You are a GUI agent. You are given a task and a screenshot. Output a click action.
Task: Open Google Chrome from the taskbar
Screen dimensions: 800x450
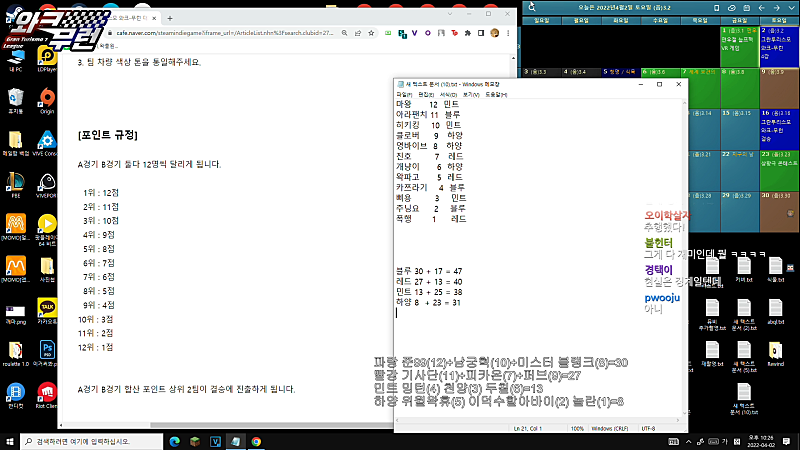pyautogui.click(x=256, y=441)
